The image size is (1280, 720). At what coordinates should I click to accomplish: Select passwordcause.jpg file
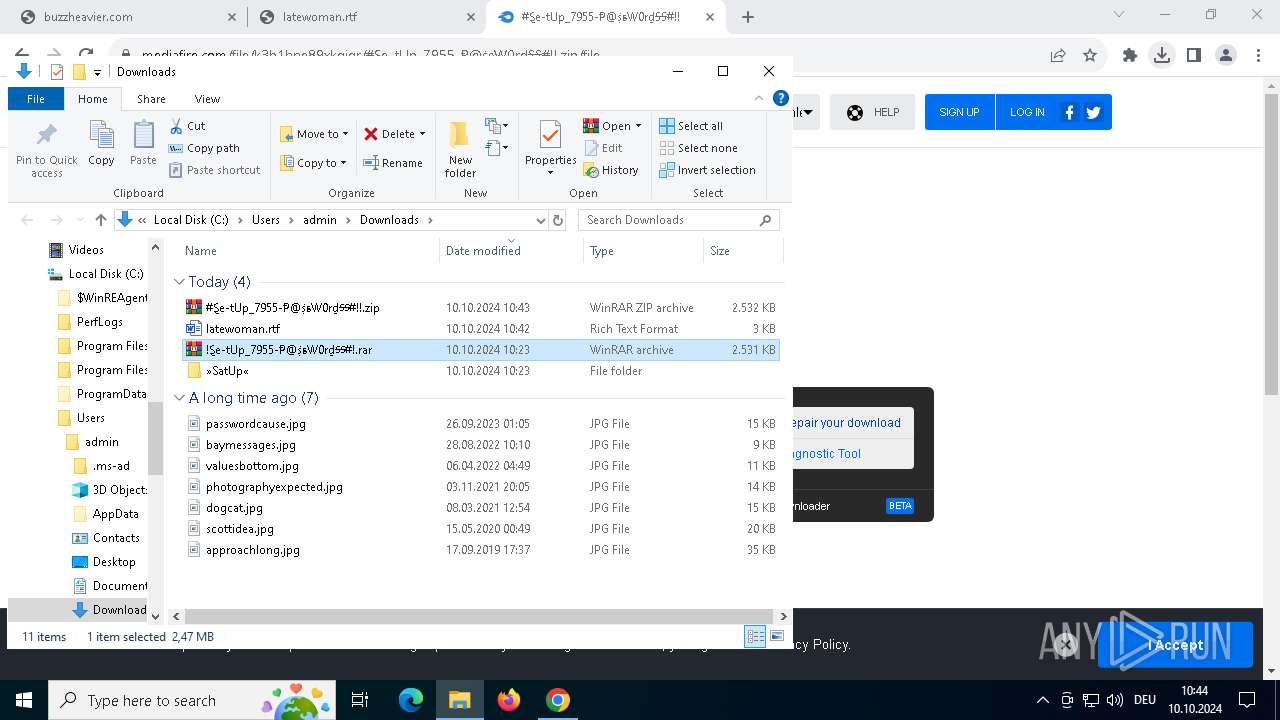480,424
